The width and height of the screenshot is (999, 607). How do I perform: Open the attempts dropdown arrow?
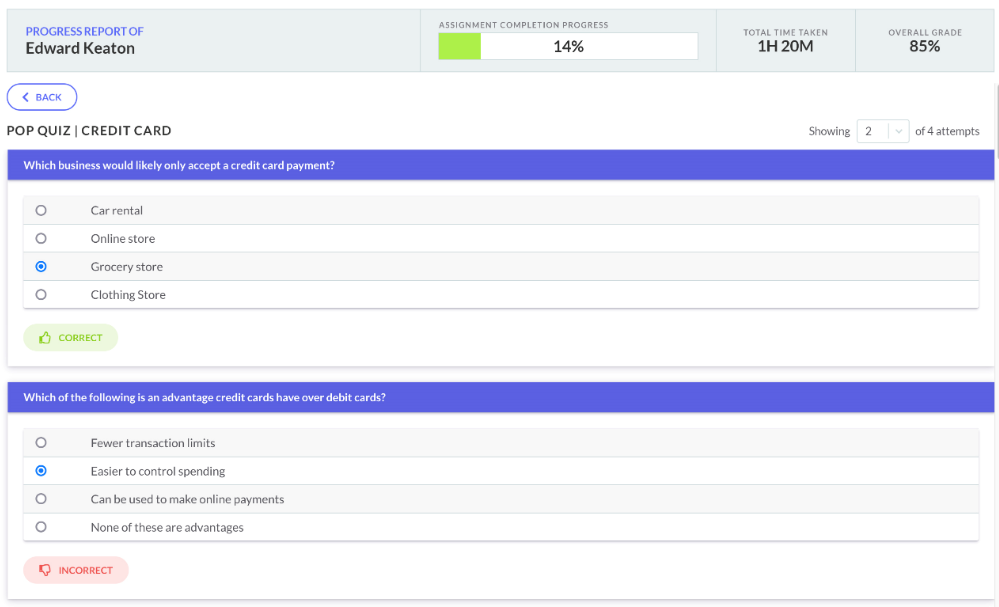click(898, 131)
